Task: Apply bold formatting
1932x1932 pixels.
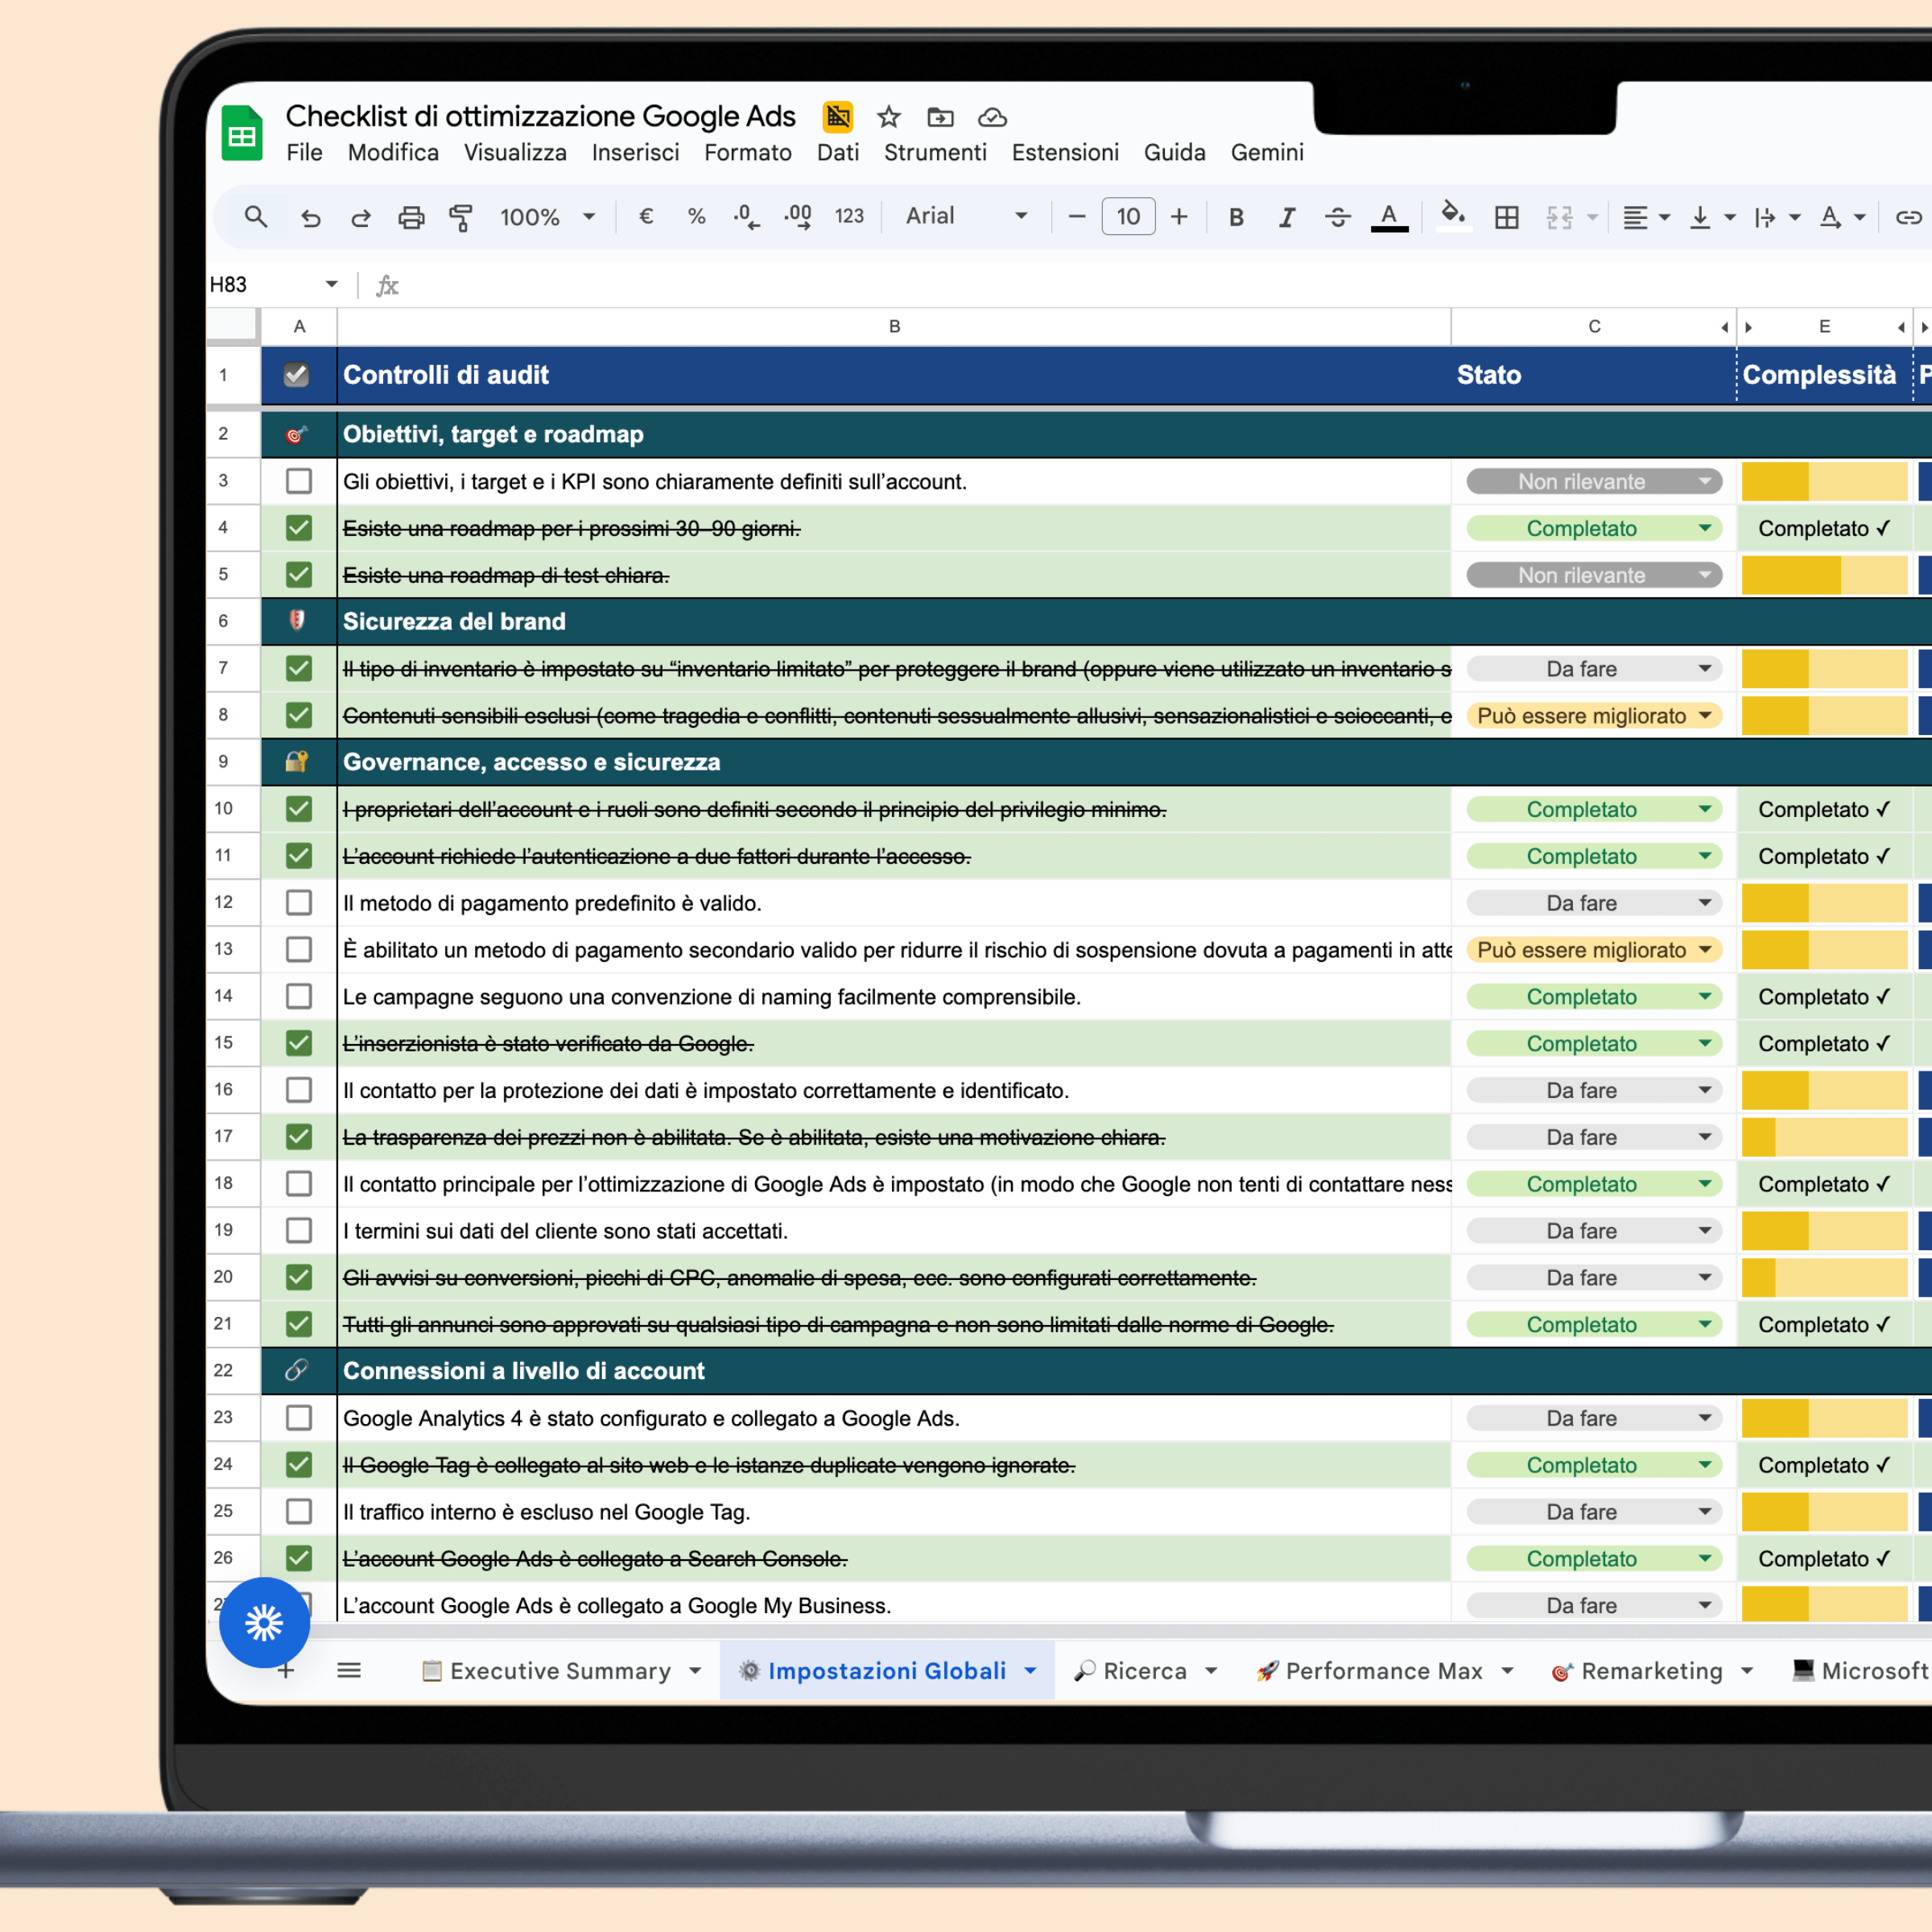Action: point(1236,217)
